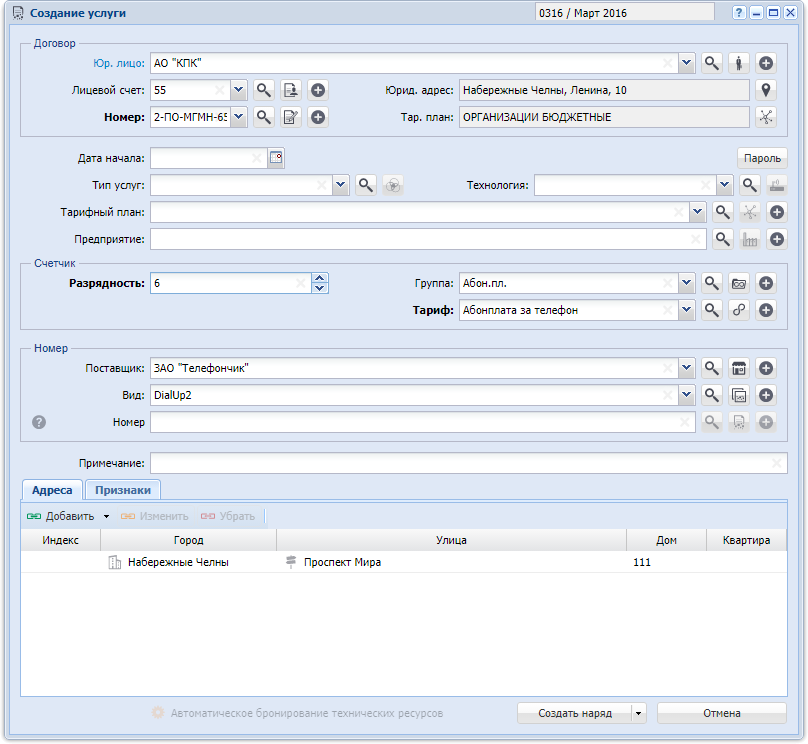The image size is (808, 744).
Task: Add new legal entity with plus icon
Action: coord(766,63)
